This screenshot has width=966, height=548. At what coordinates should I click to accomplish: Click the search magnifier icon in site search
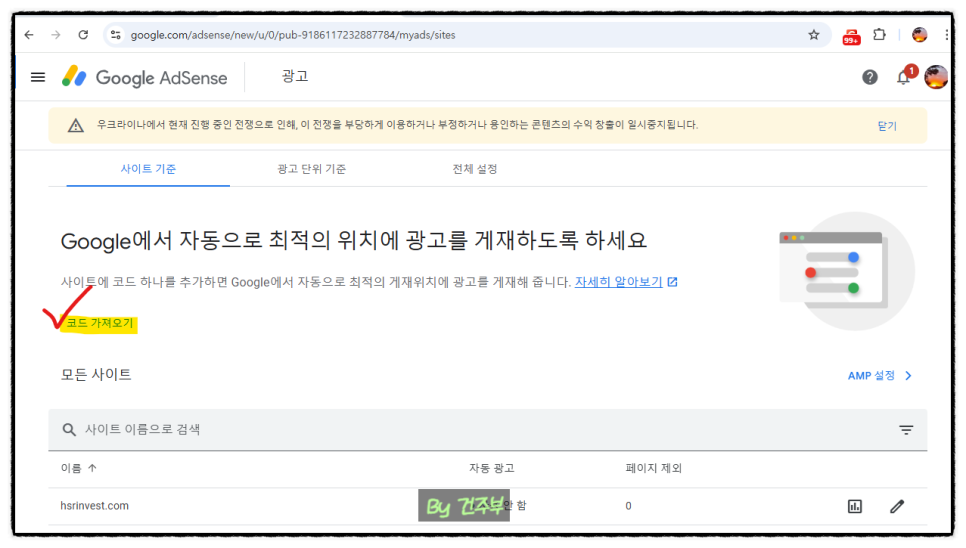[x=69, y=429]
